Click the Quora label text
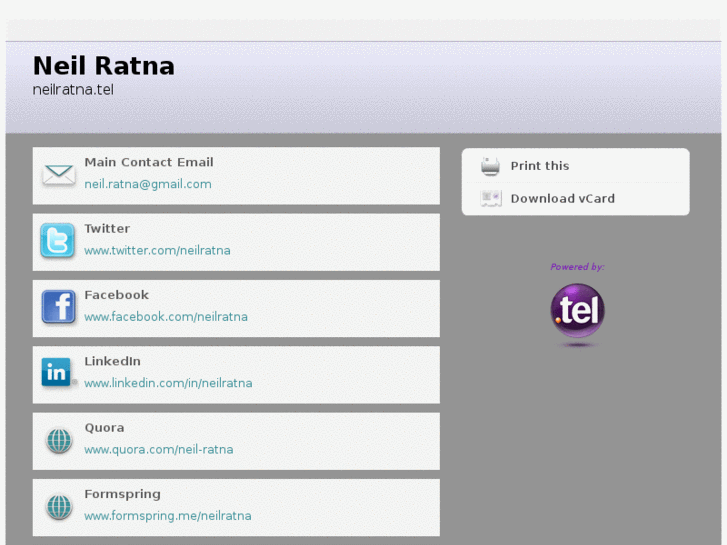Image resolution: width=727 pixels, height=545 pixels. (x=104, y=428)
